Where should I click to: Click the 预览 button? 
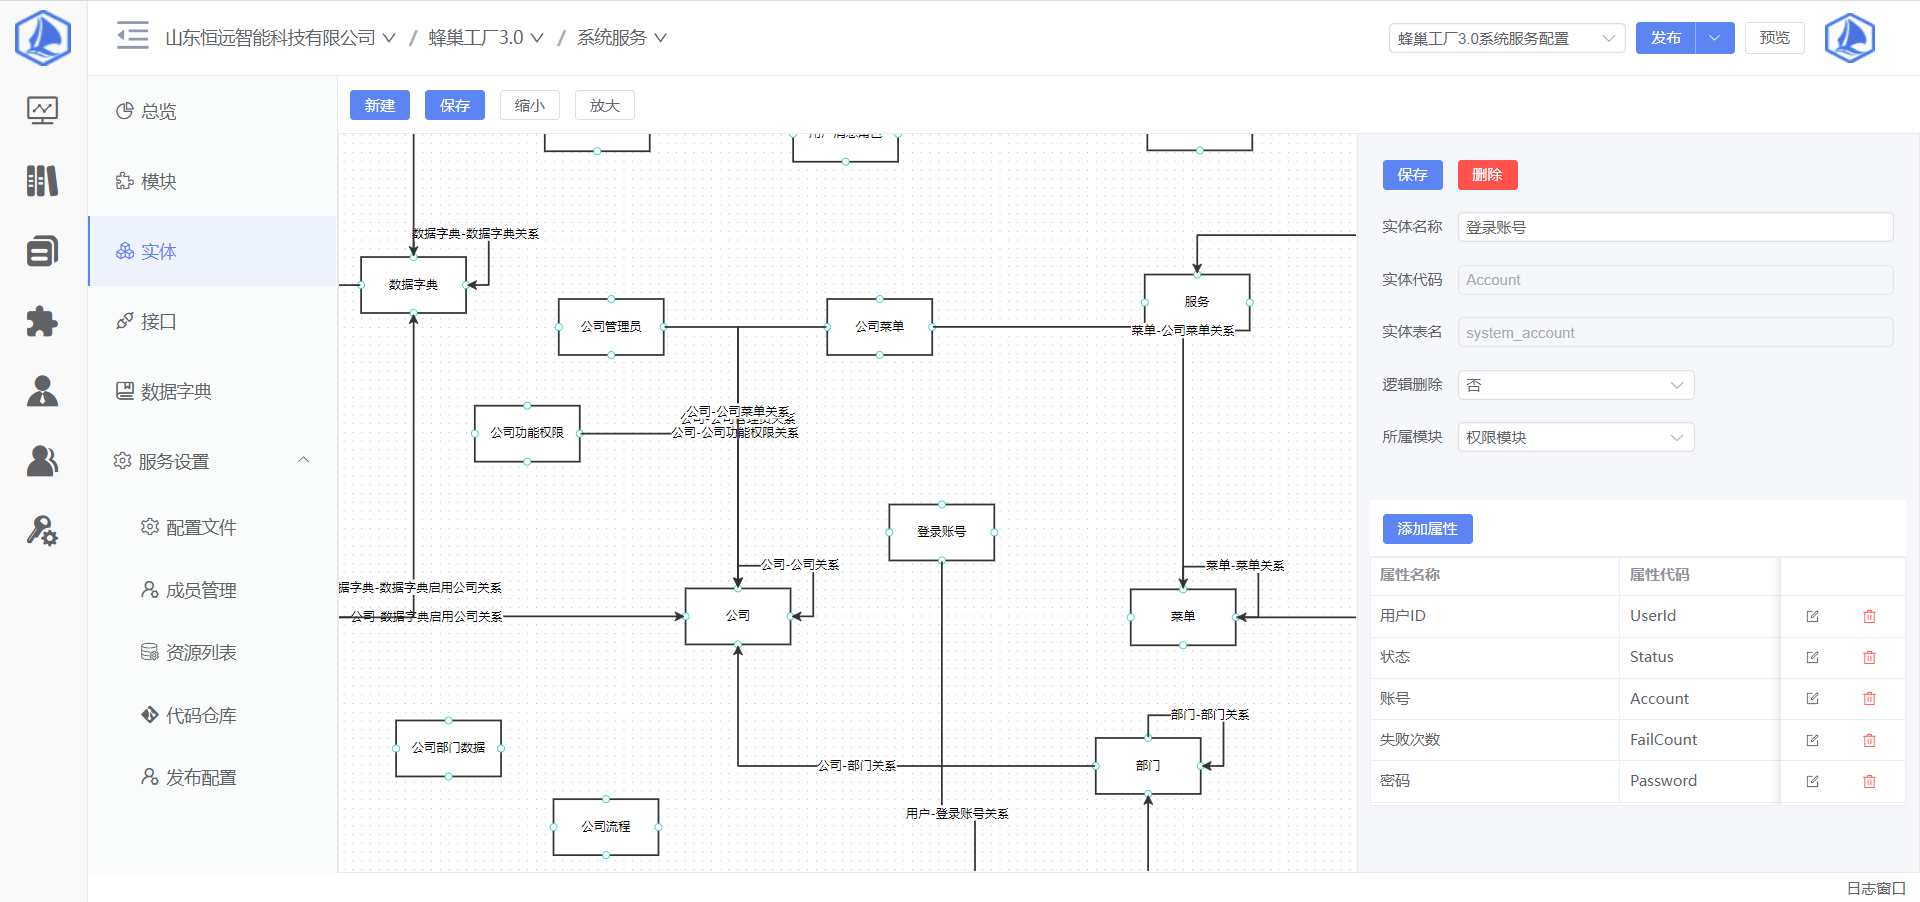[x=1775, y=38]
